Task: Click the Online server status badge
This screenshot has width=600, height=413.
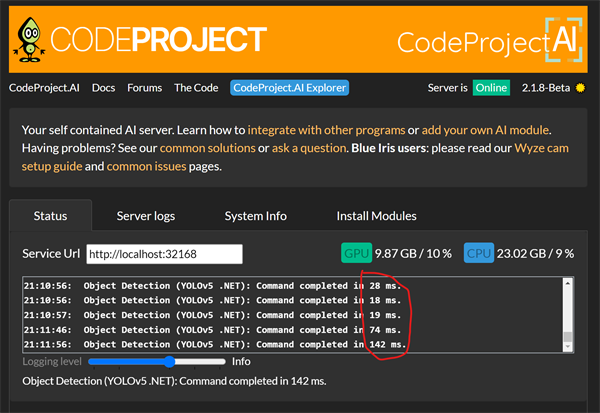Action: click(x=491, y=88)
